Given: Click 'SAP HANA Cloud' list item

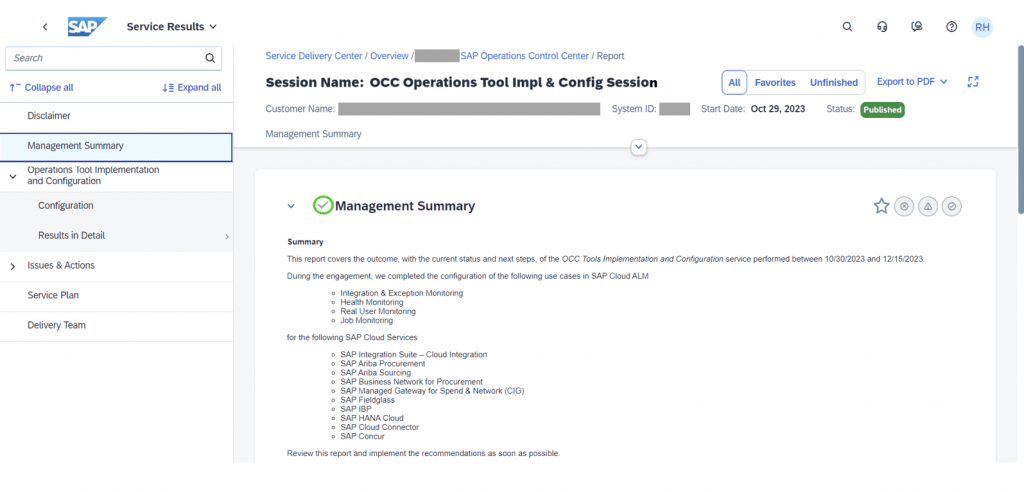Looking at the screenshot, I should click(372, 418).
